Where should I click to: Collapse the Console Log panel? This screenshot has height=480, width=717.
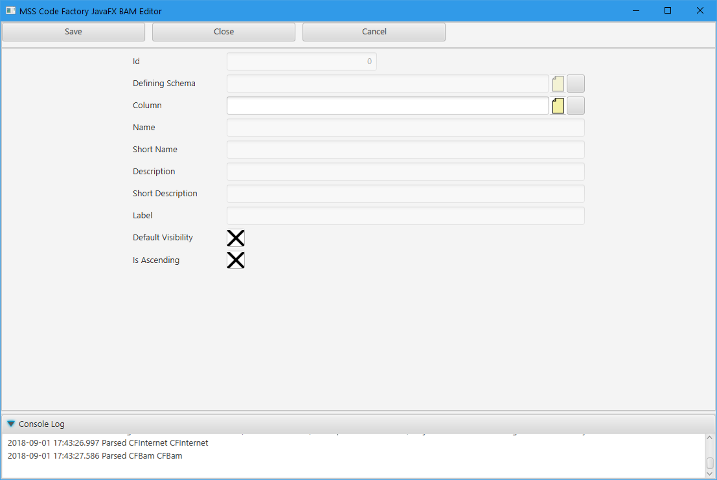[x=11, y=424]
